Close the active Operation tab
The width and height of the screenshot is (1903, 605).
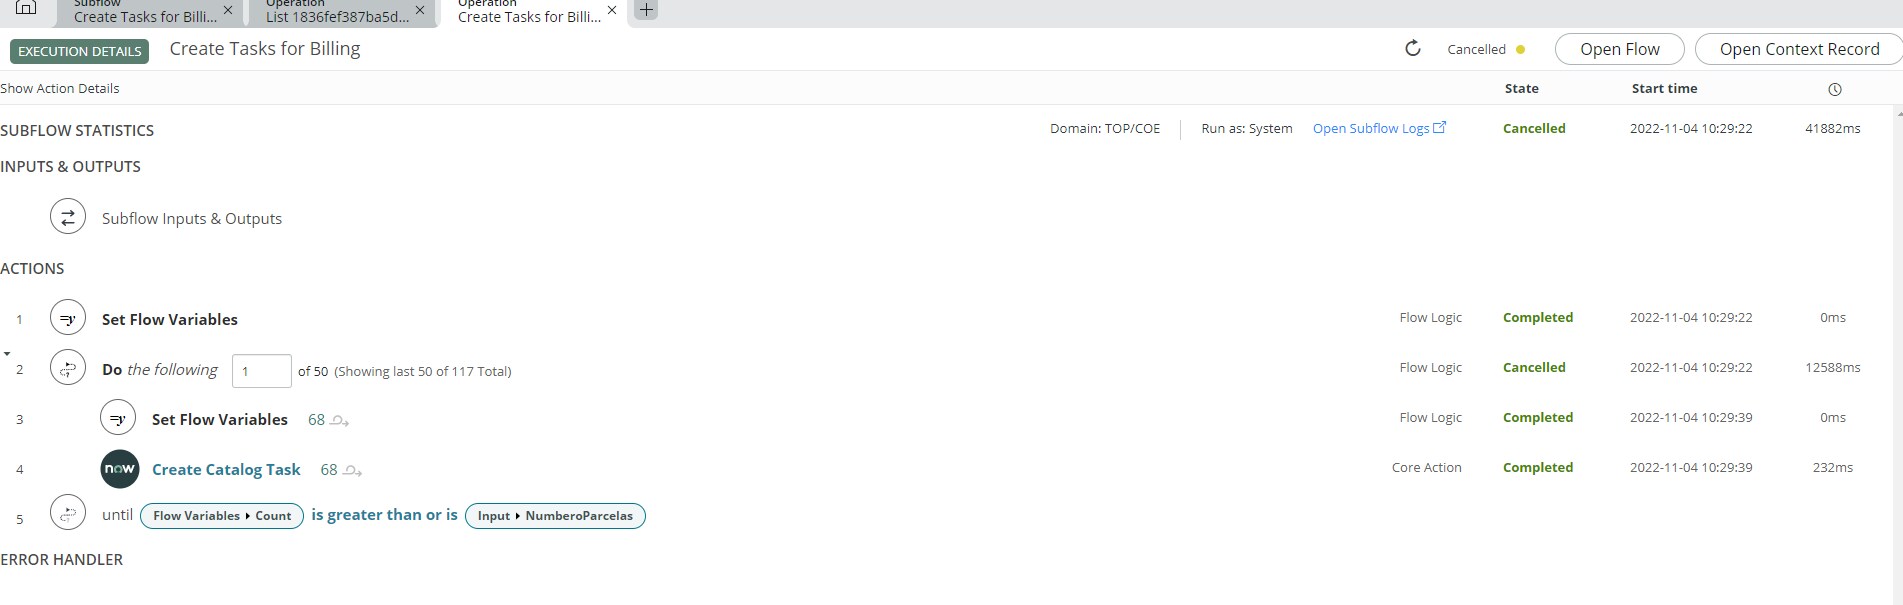[612, 10]
